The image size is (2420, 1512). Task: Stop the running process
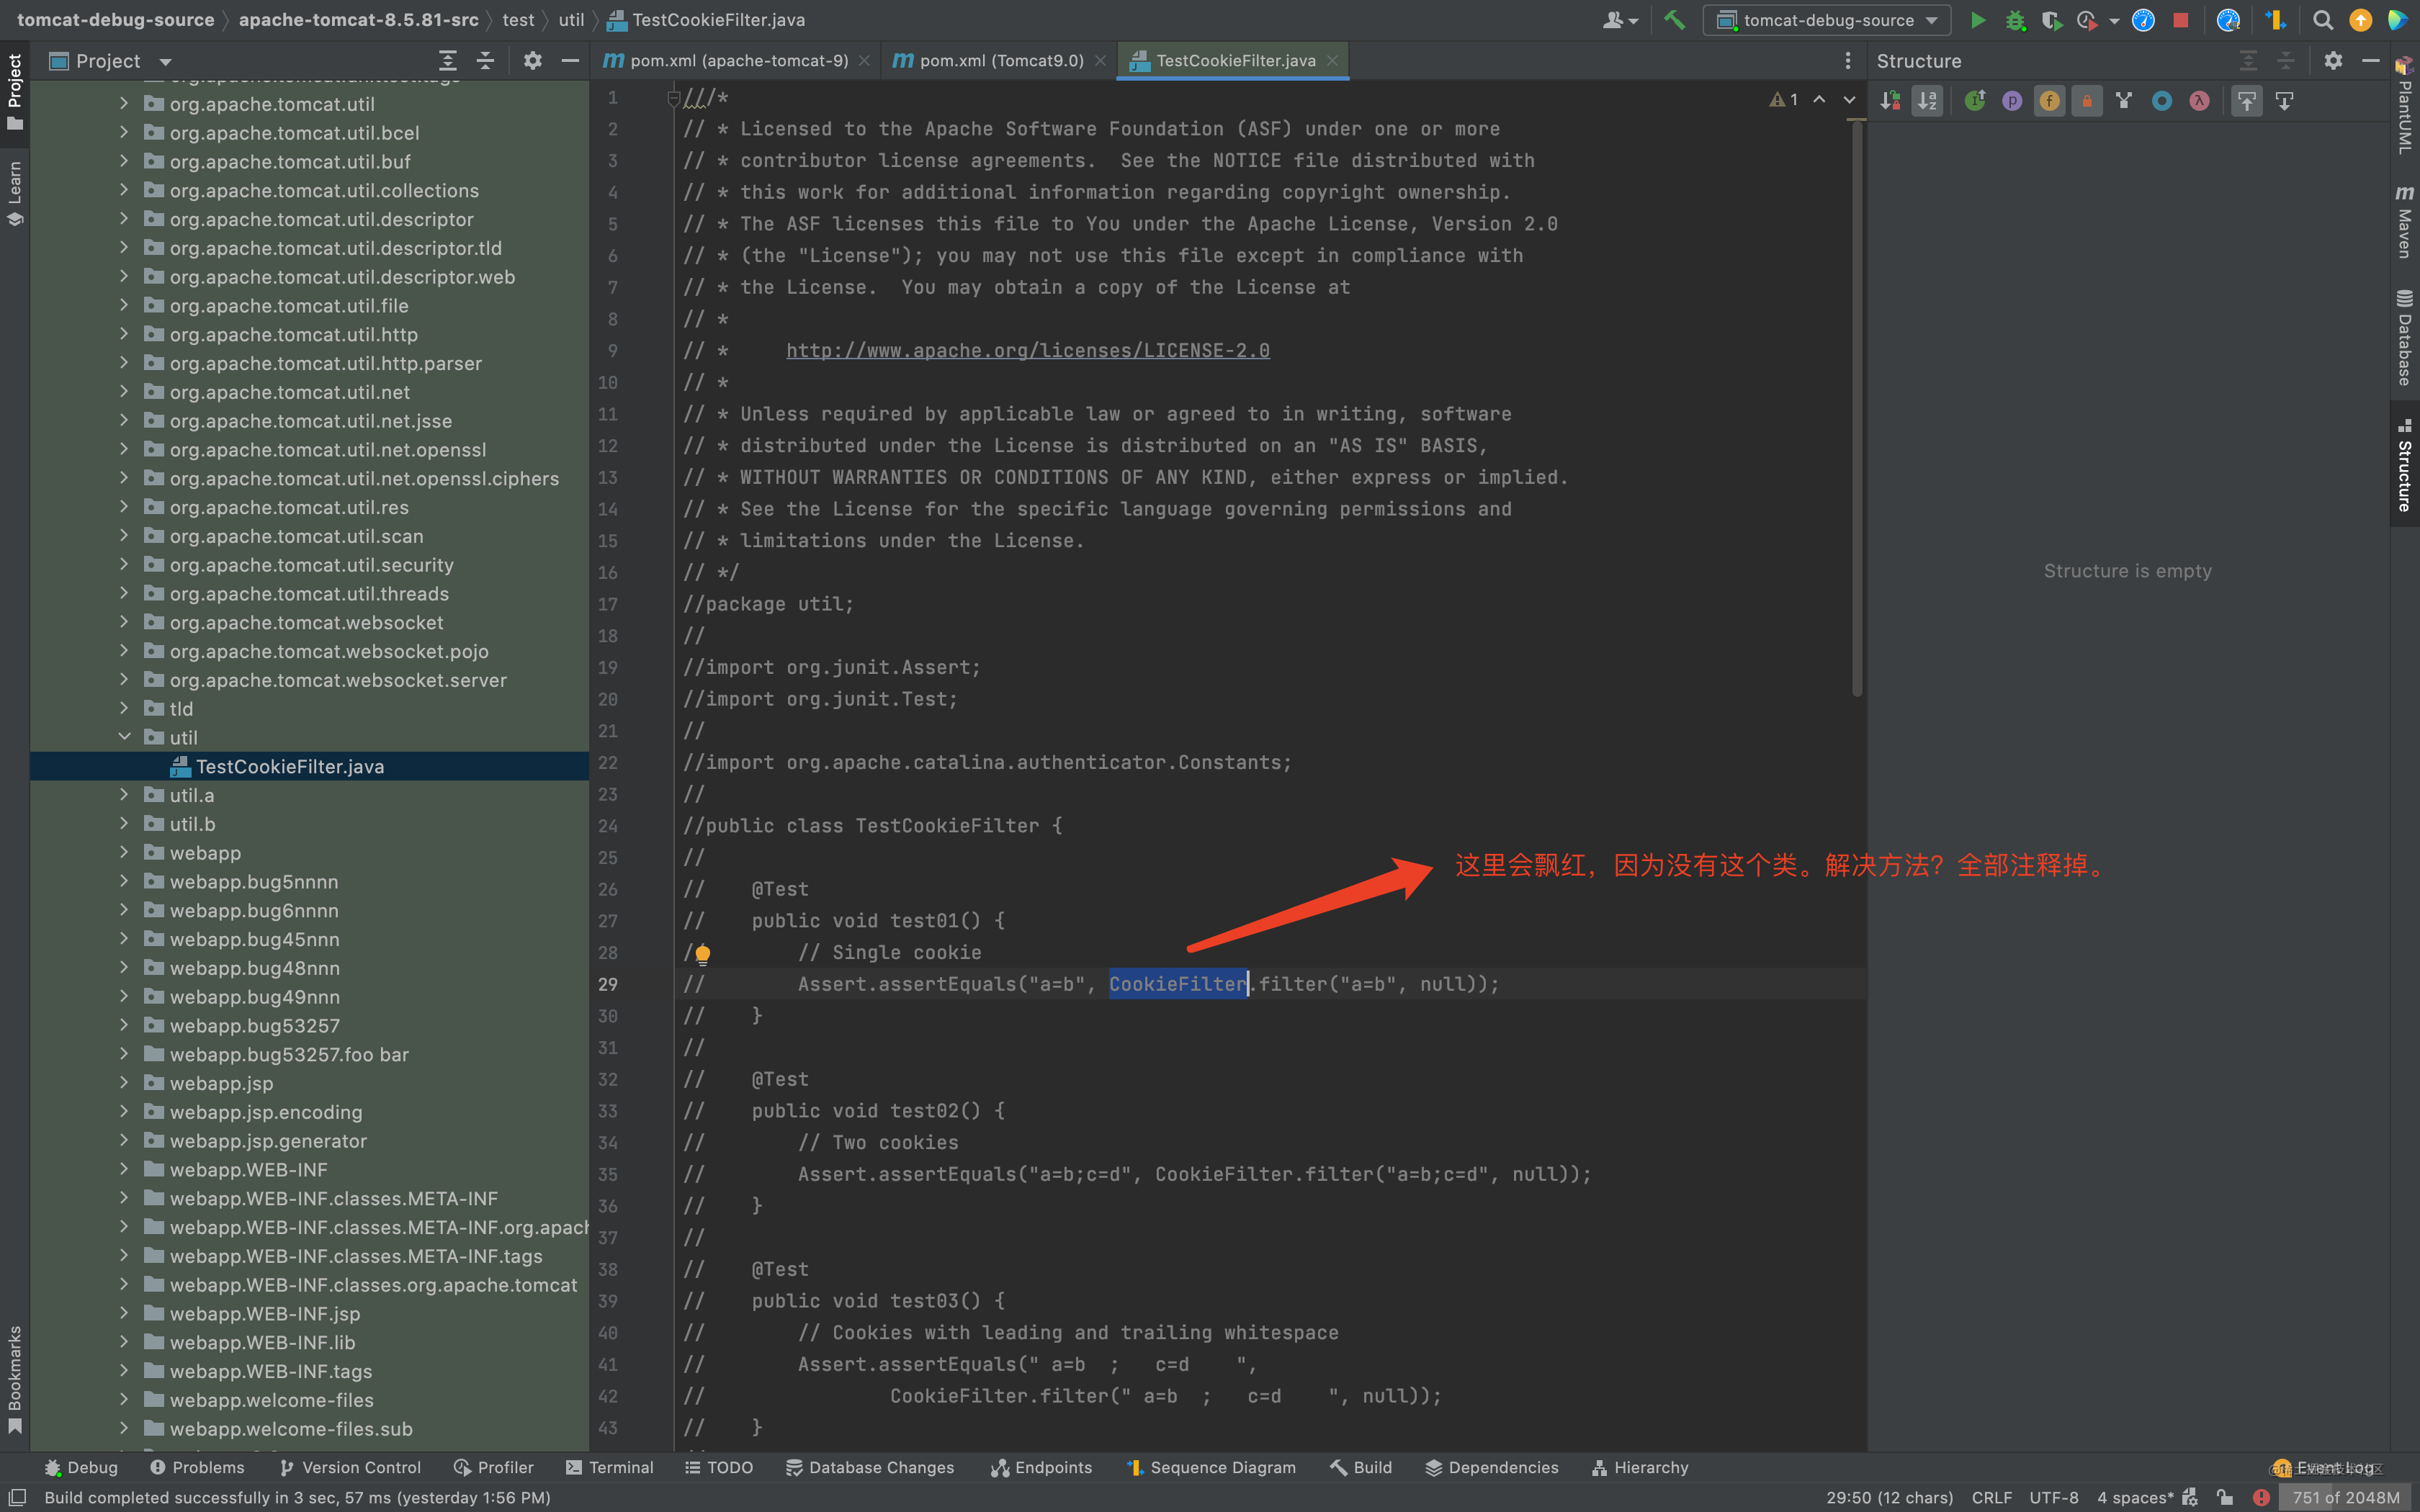click(2181, 20)
